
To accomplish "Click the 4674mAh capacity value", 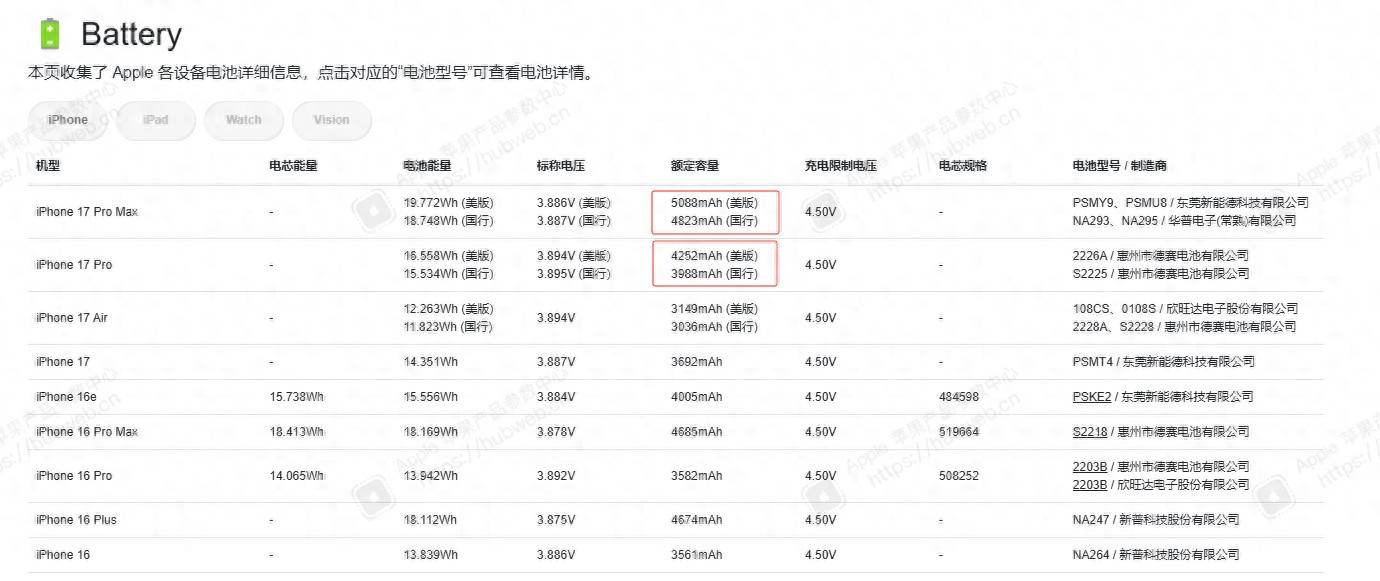I will click(x=696, y=520).
